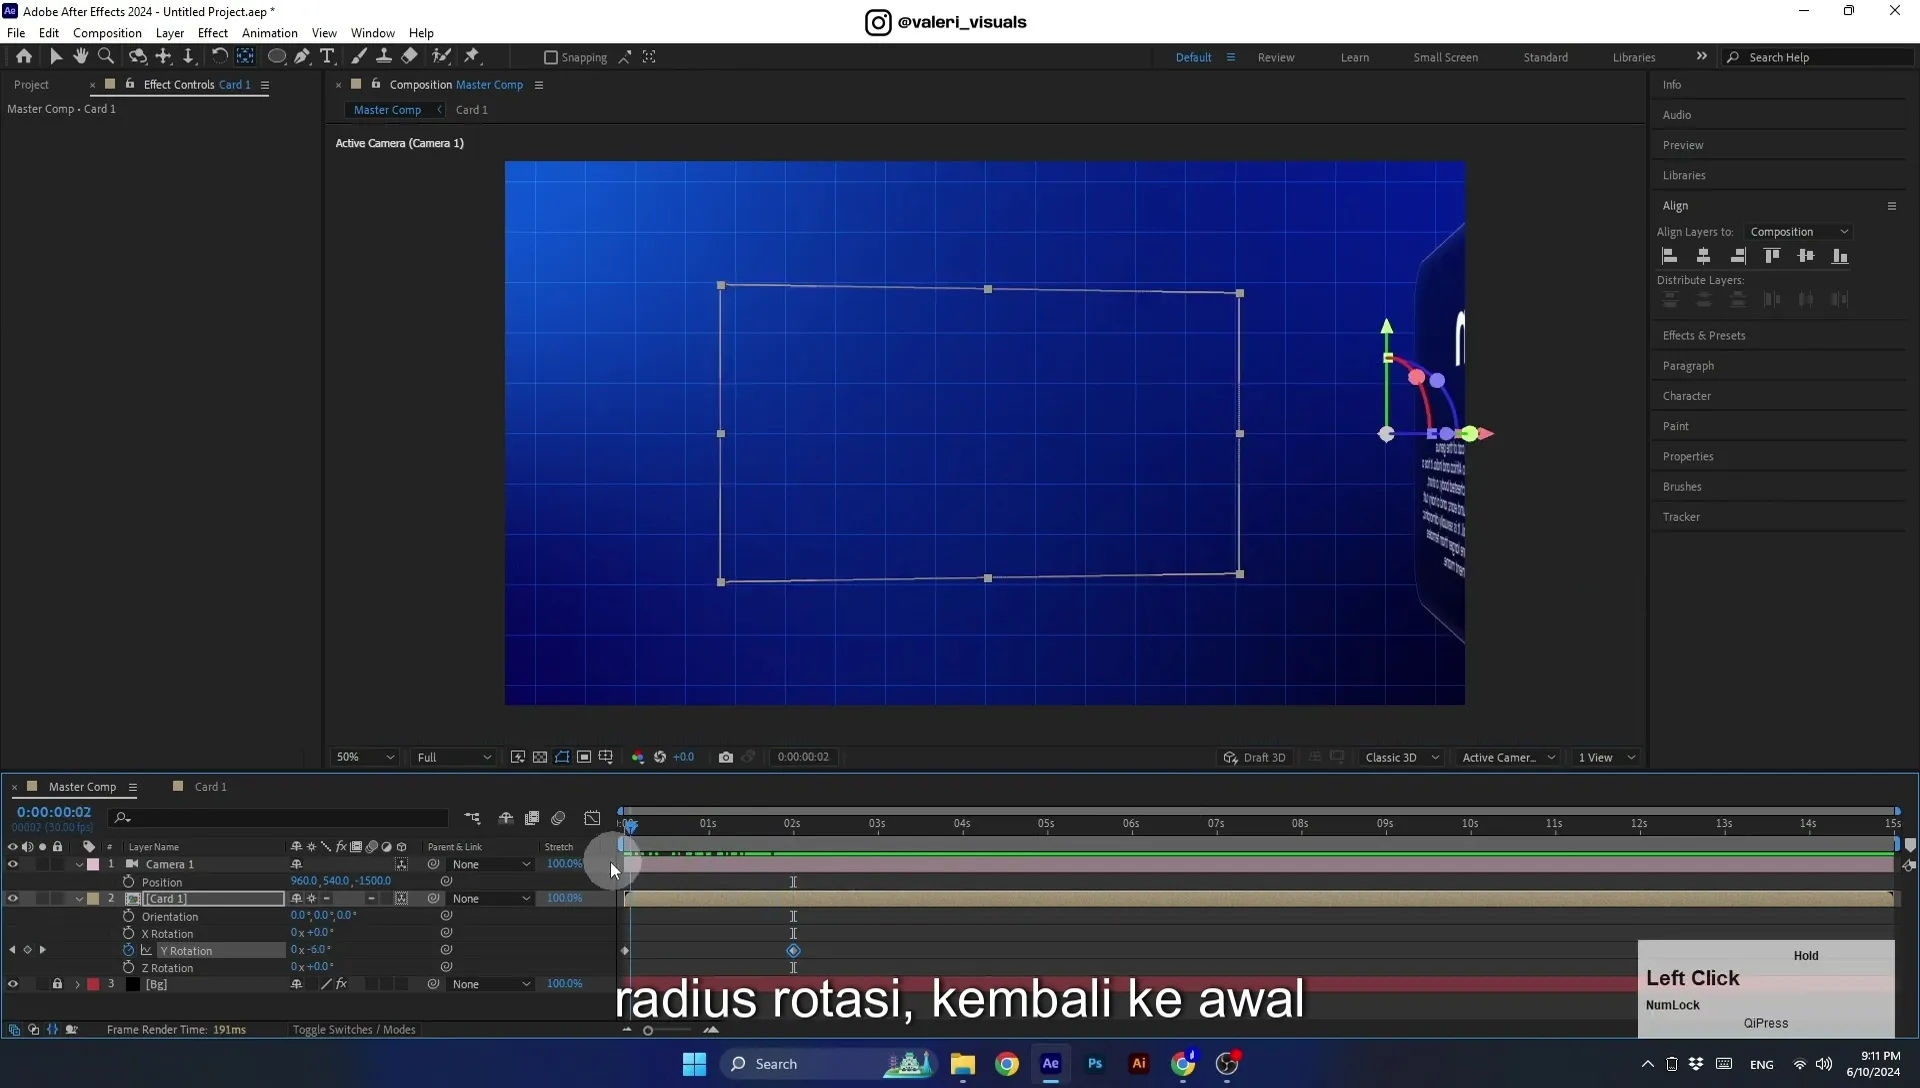Screen dimensions: 1920x1088
Task: Select the Selection tool arrow
Action: click(x=56, y=57)
